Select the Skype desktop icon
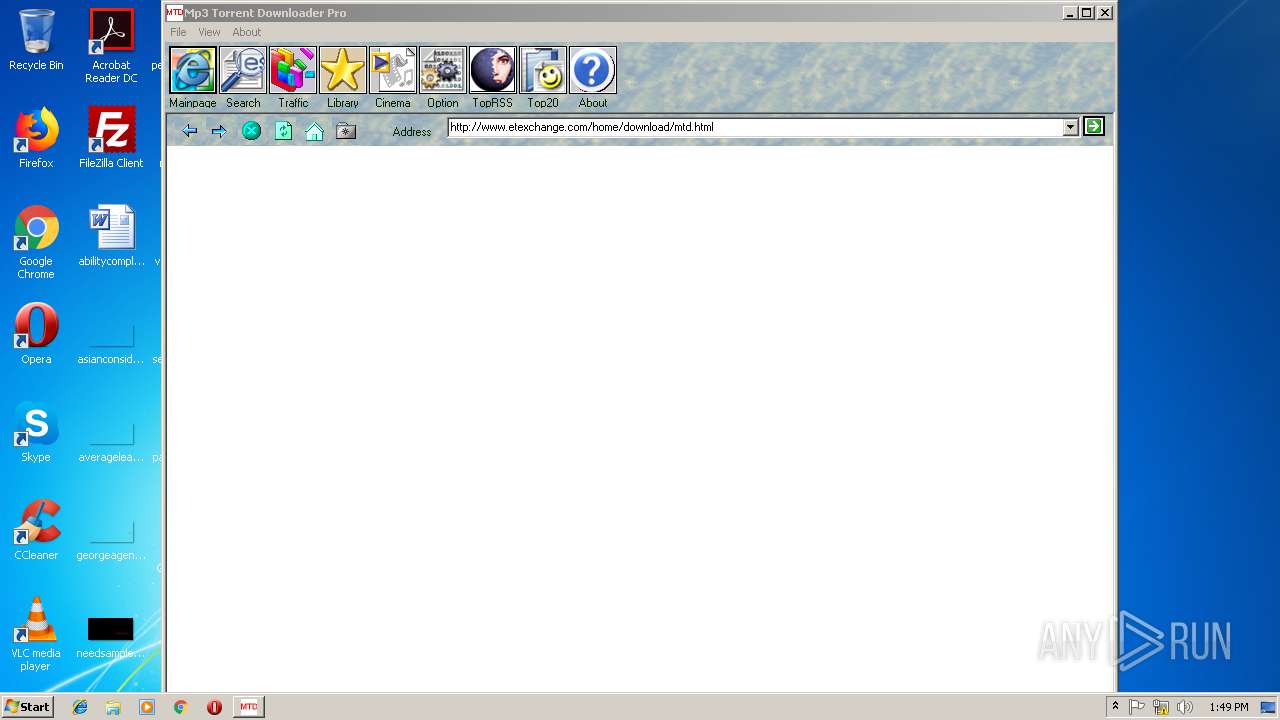1280x720 pixels. pos(36,432)
